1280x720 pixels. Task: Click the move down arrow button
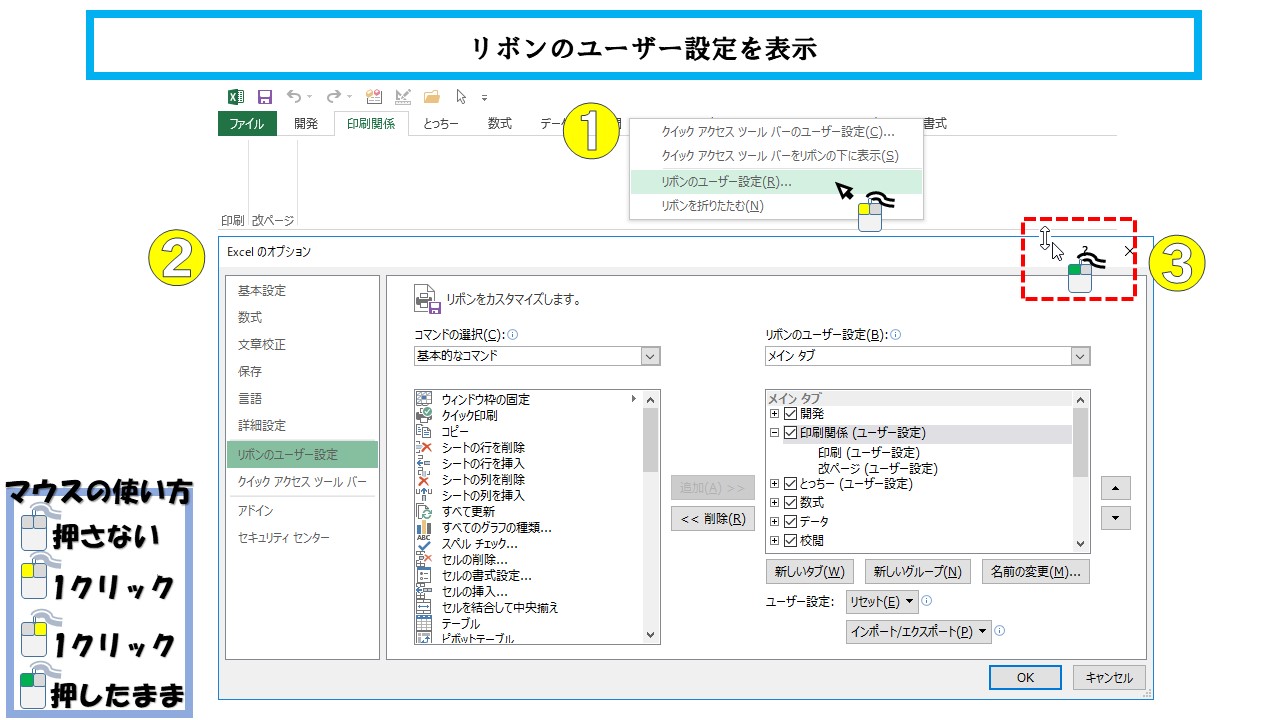pos(1116,518)
